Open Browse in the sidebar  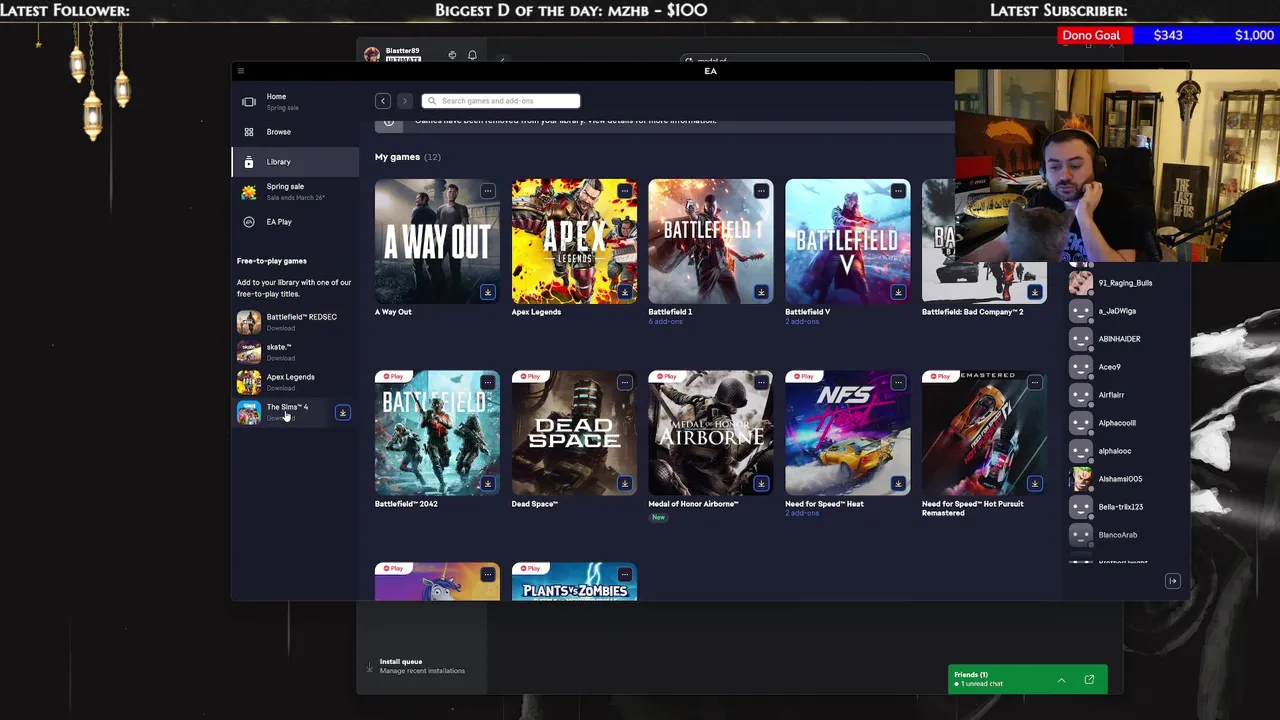[295, 132]
